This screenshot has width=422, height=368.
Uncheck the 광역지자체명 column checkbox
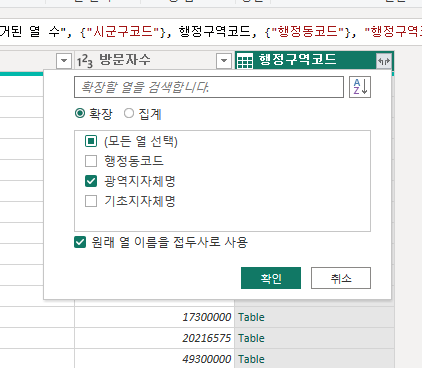[x=91, y=181]
